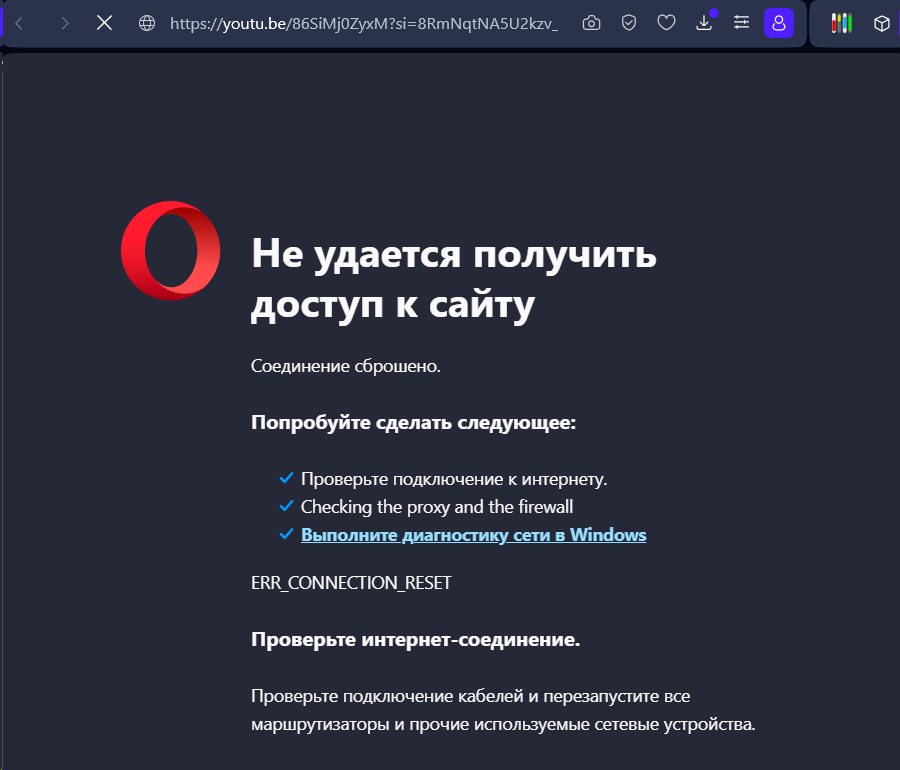Take a snapshot with the camera icon

click(x=591, y=23)
